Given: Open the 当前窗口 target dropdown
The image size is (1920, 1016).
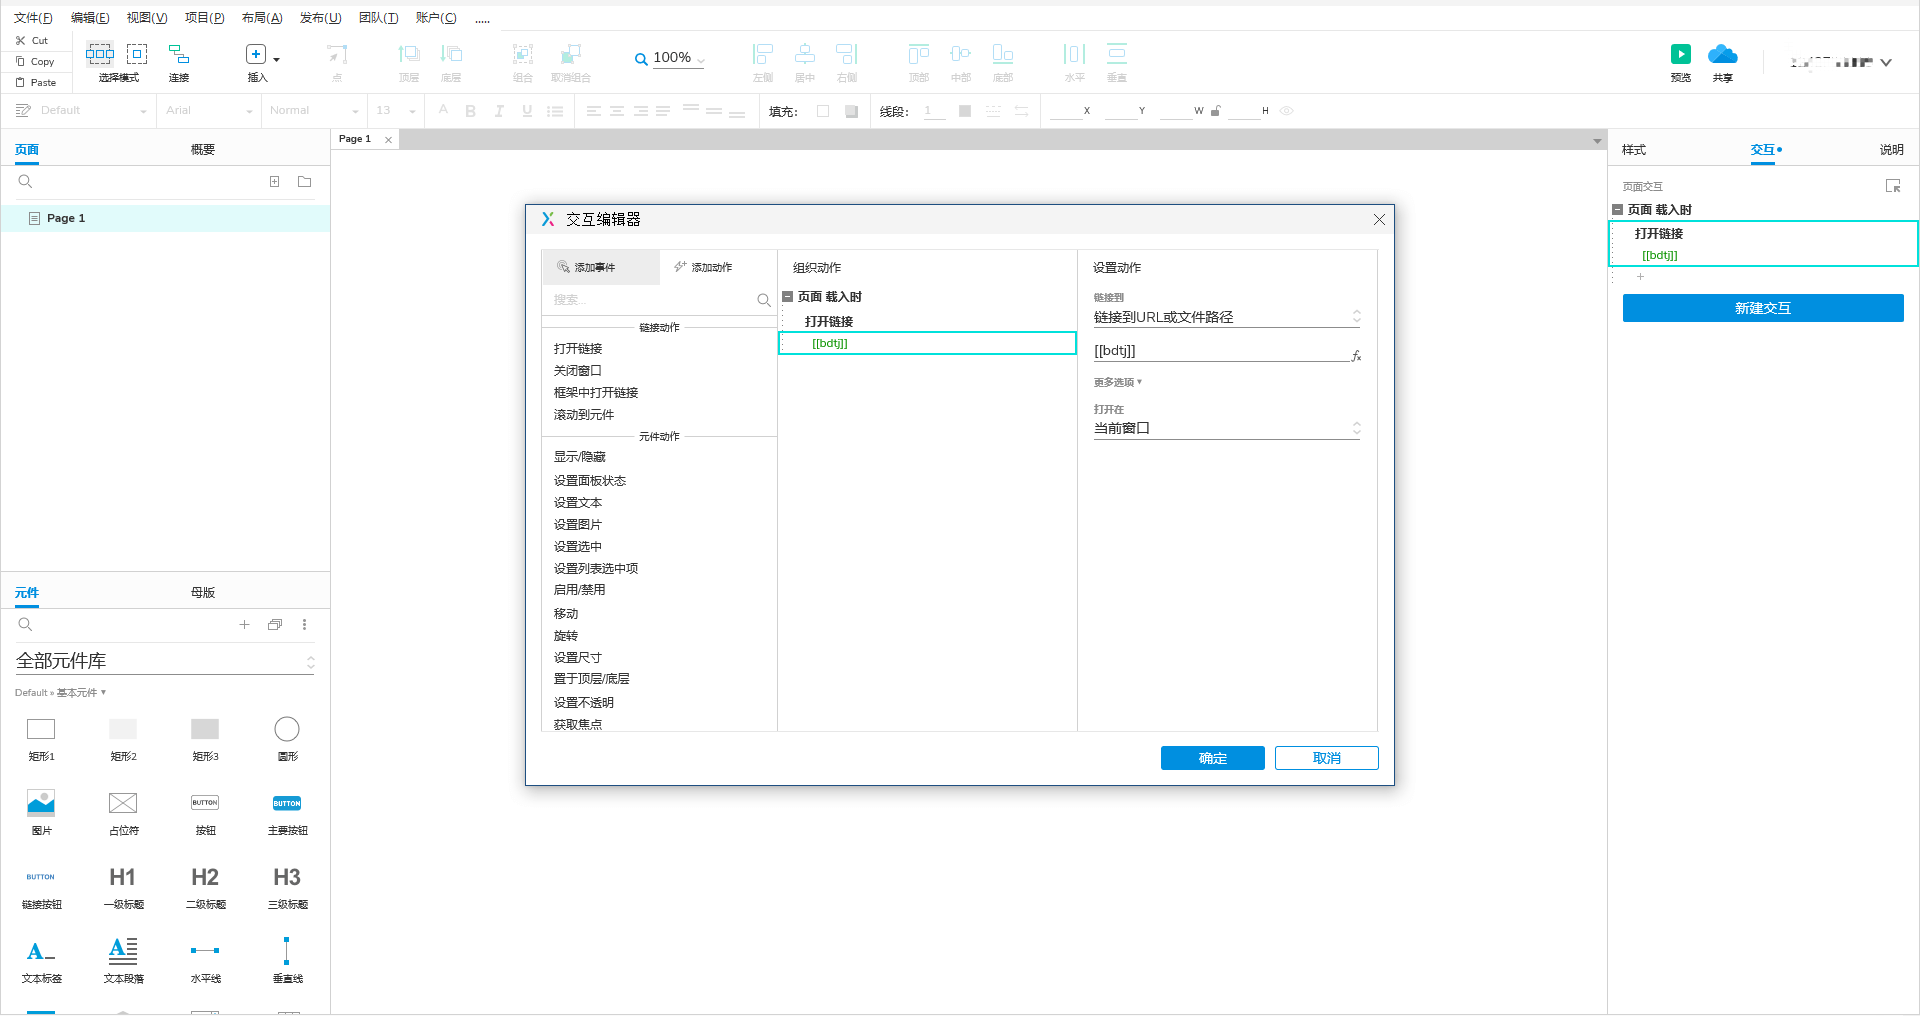Looking at the screenshot, I should point(1227,428).
